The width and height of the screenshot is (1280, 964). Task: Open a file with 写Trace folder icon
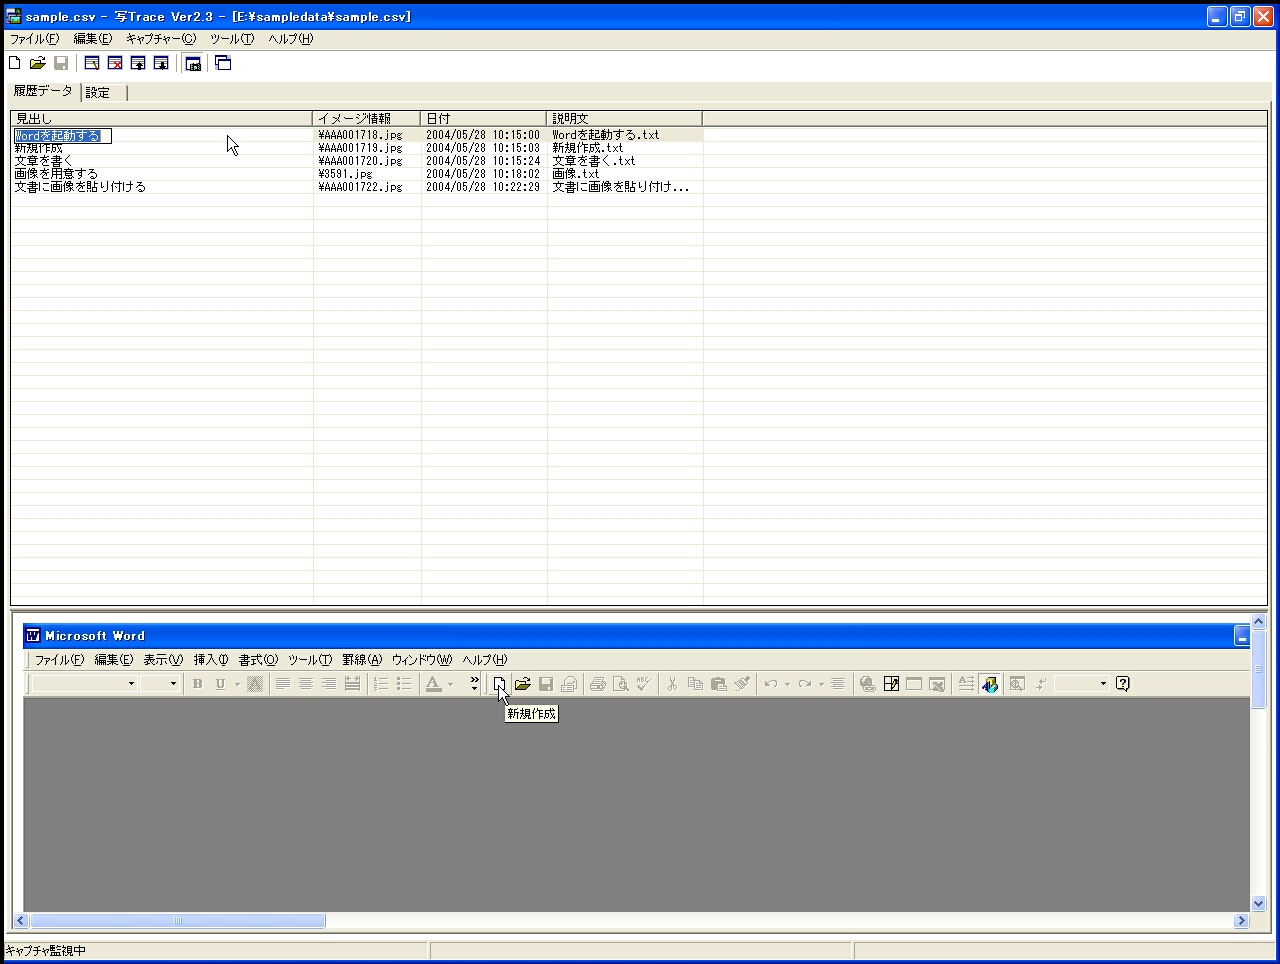click(x=38, y=63)
